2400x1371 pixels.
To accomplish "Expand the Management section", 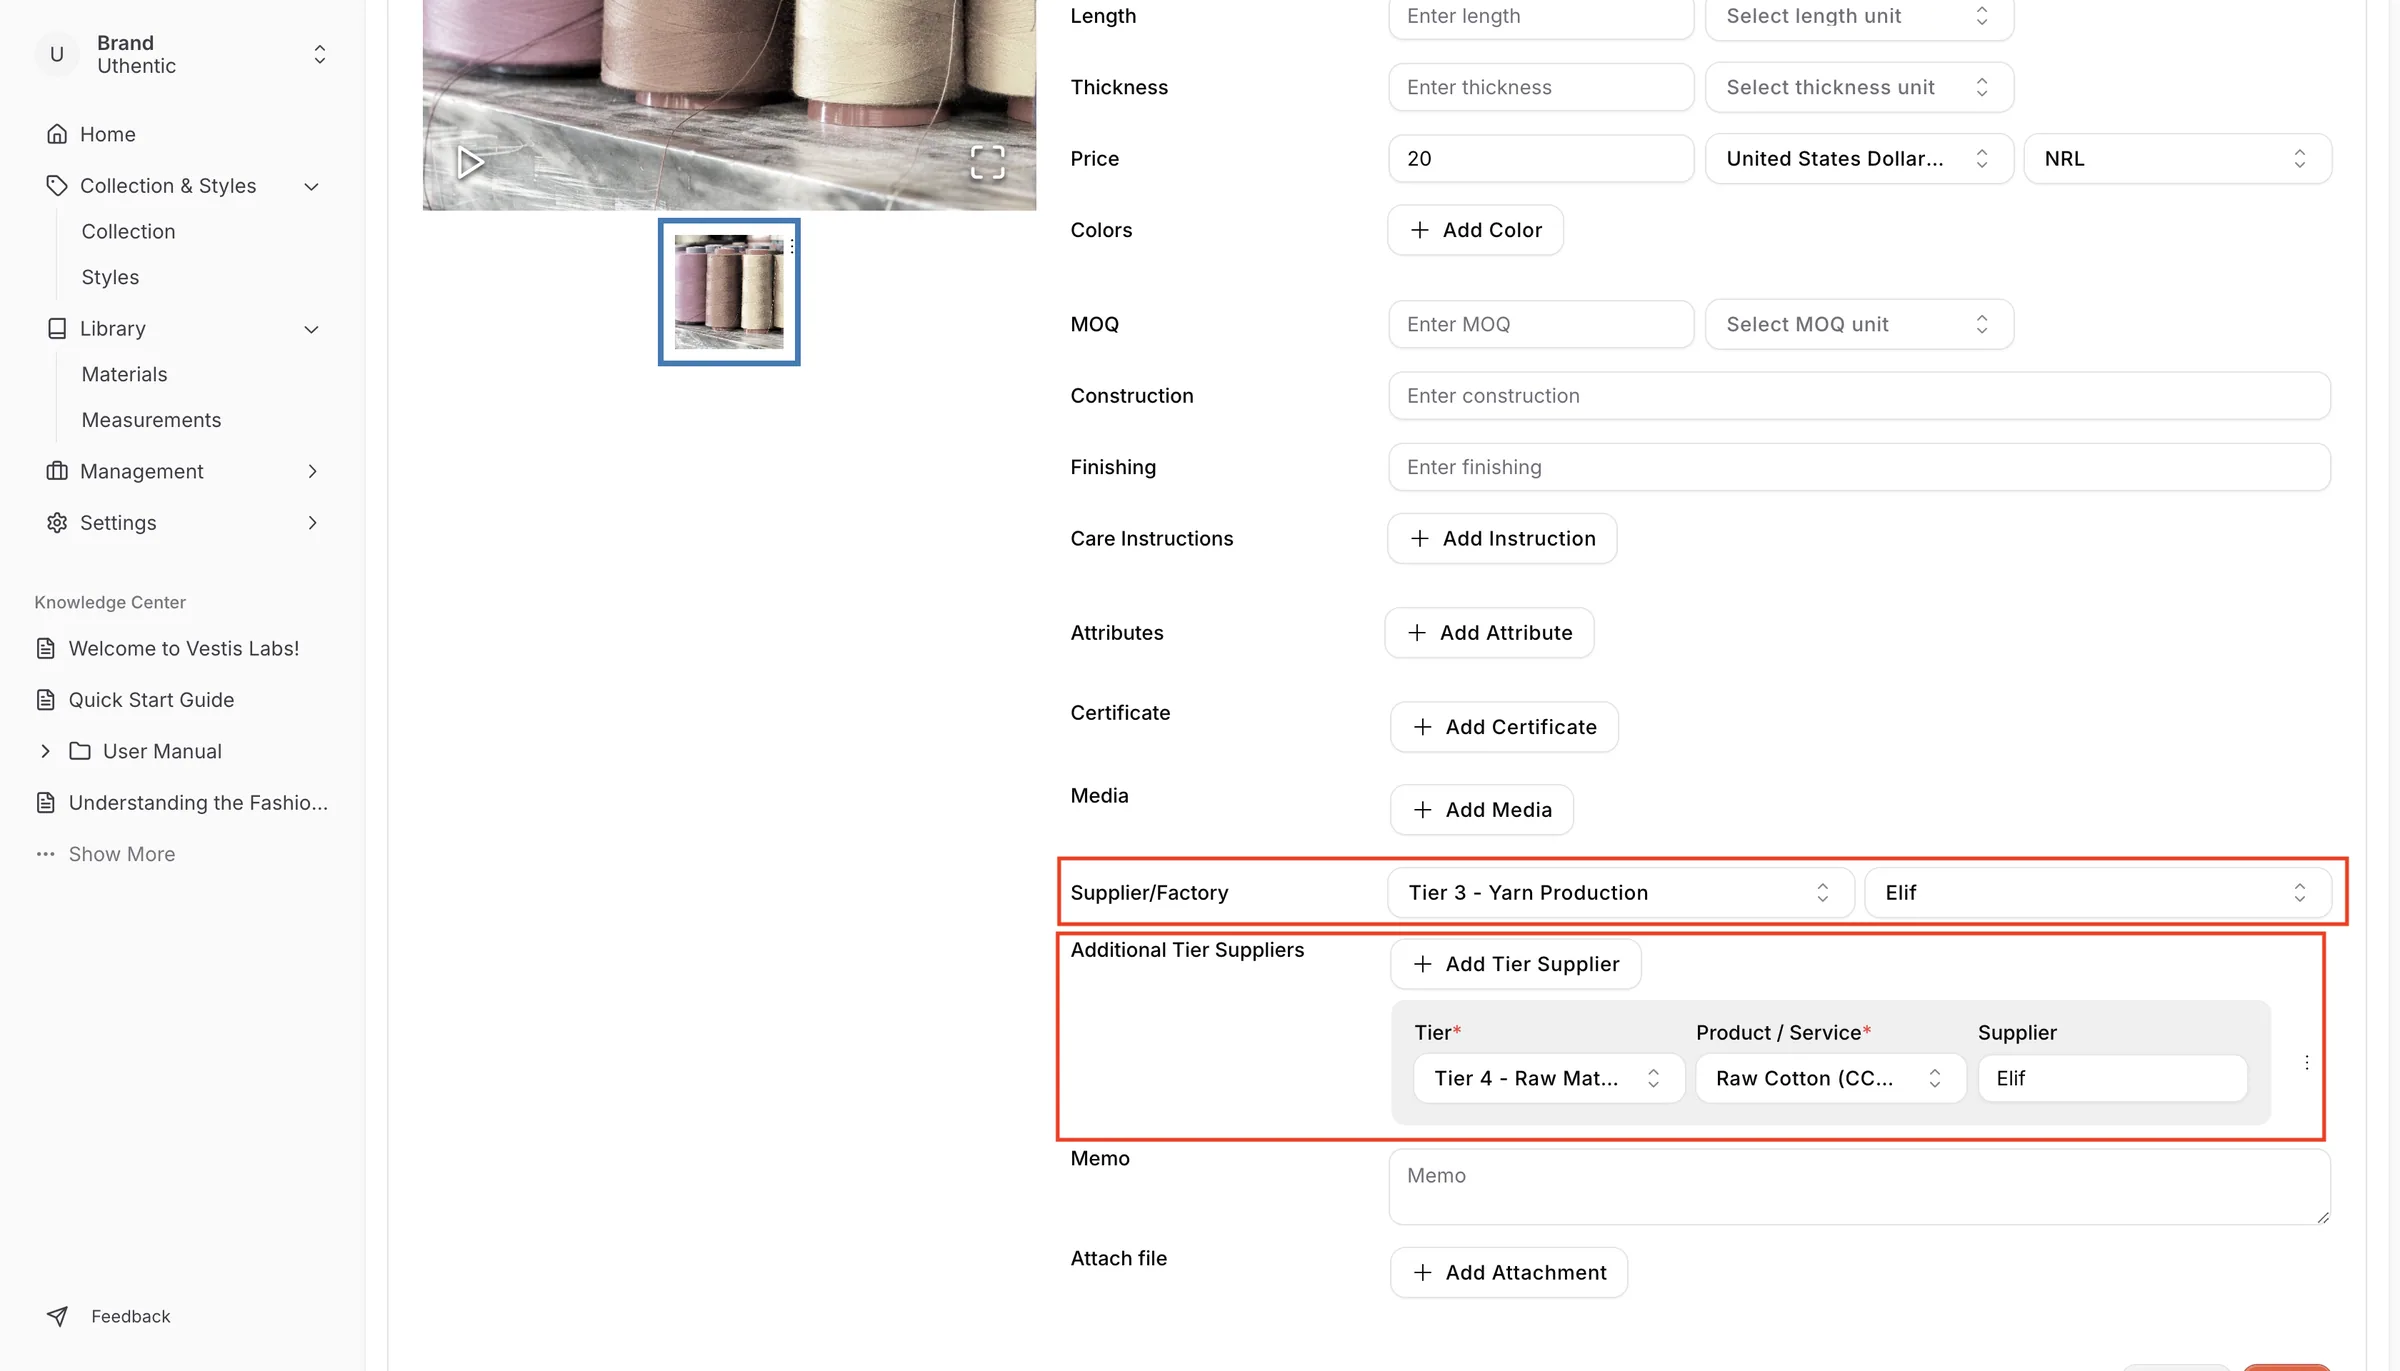I will point(312,471).
